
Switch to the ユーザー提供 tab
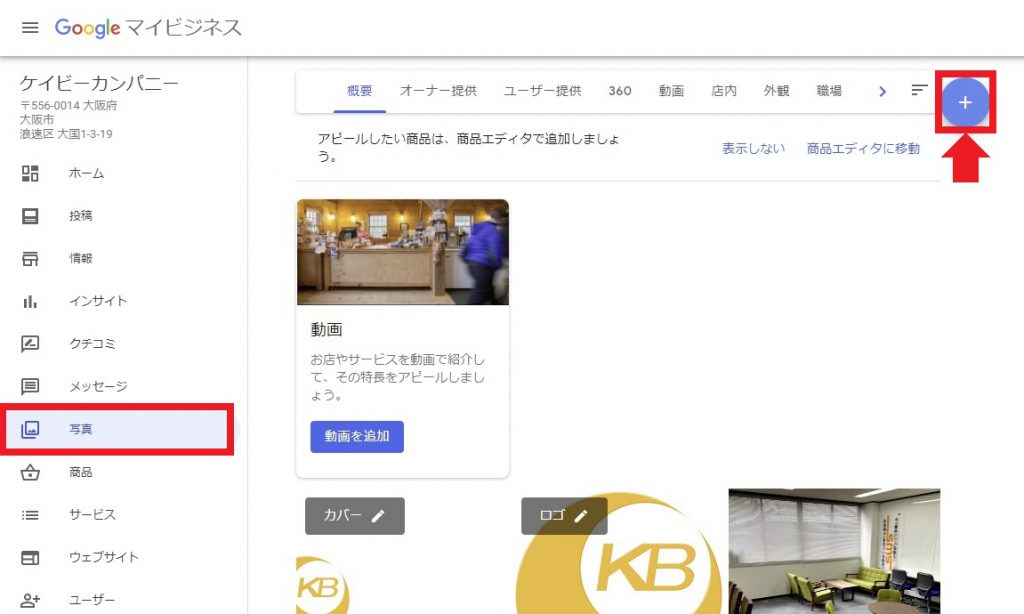tap(542, 91)
